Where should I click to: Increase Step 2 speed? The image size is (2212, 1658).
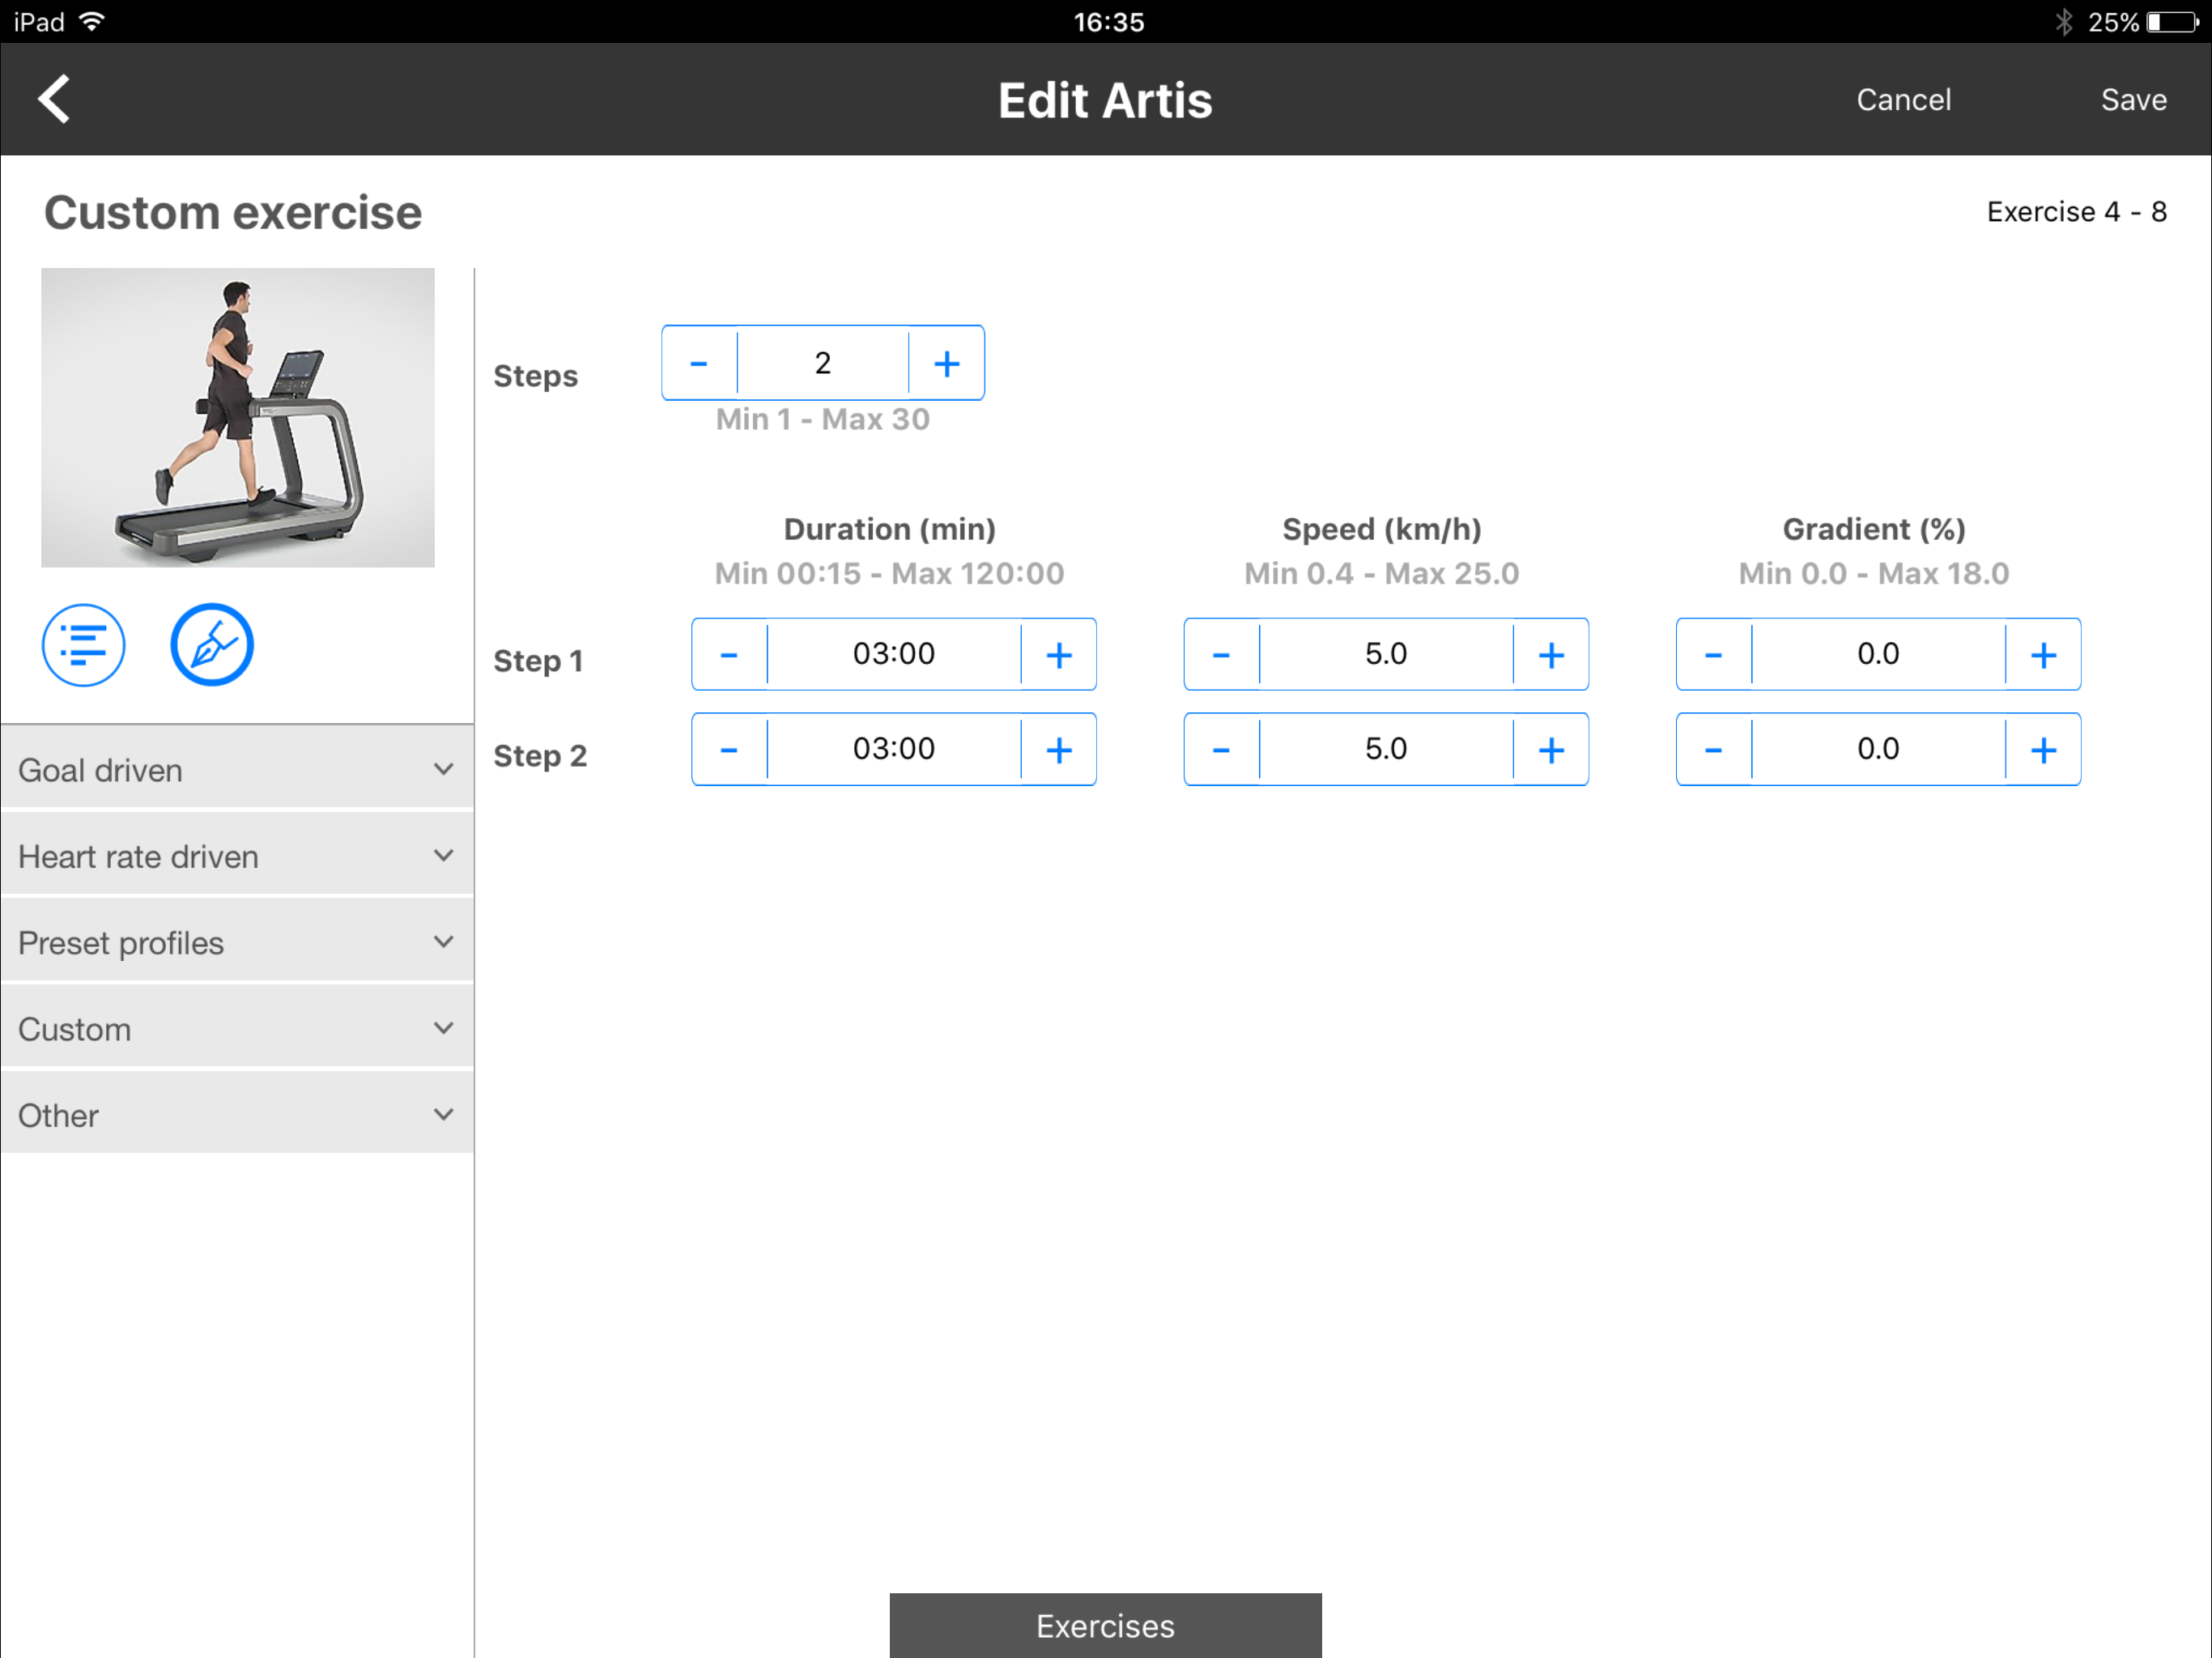point(1550,750)
